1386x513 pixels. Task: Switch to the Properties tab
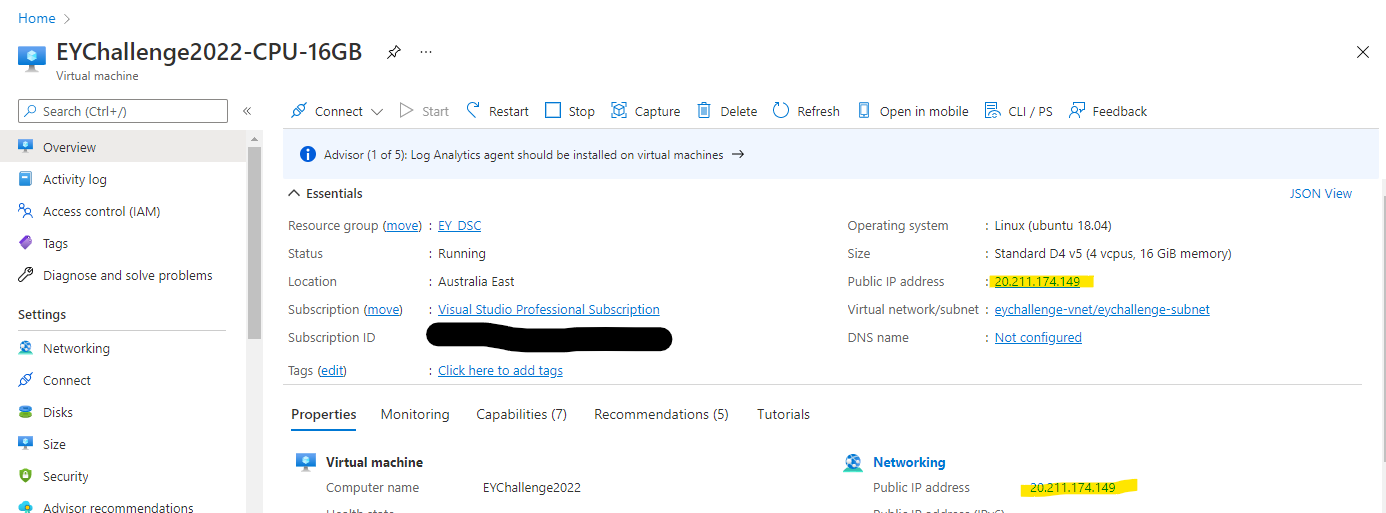pos(323,414)
